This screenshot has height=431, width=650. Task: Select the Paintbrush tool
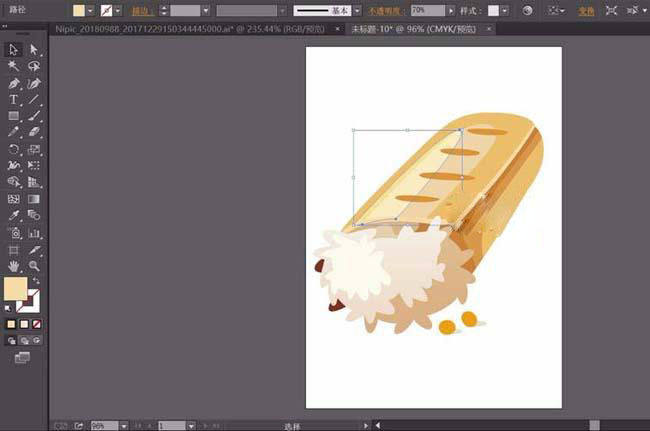coord(34,116)
